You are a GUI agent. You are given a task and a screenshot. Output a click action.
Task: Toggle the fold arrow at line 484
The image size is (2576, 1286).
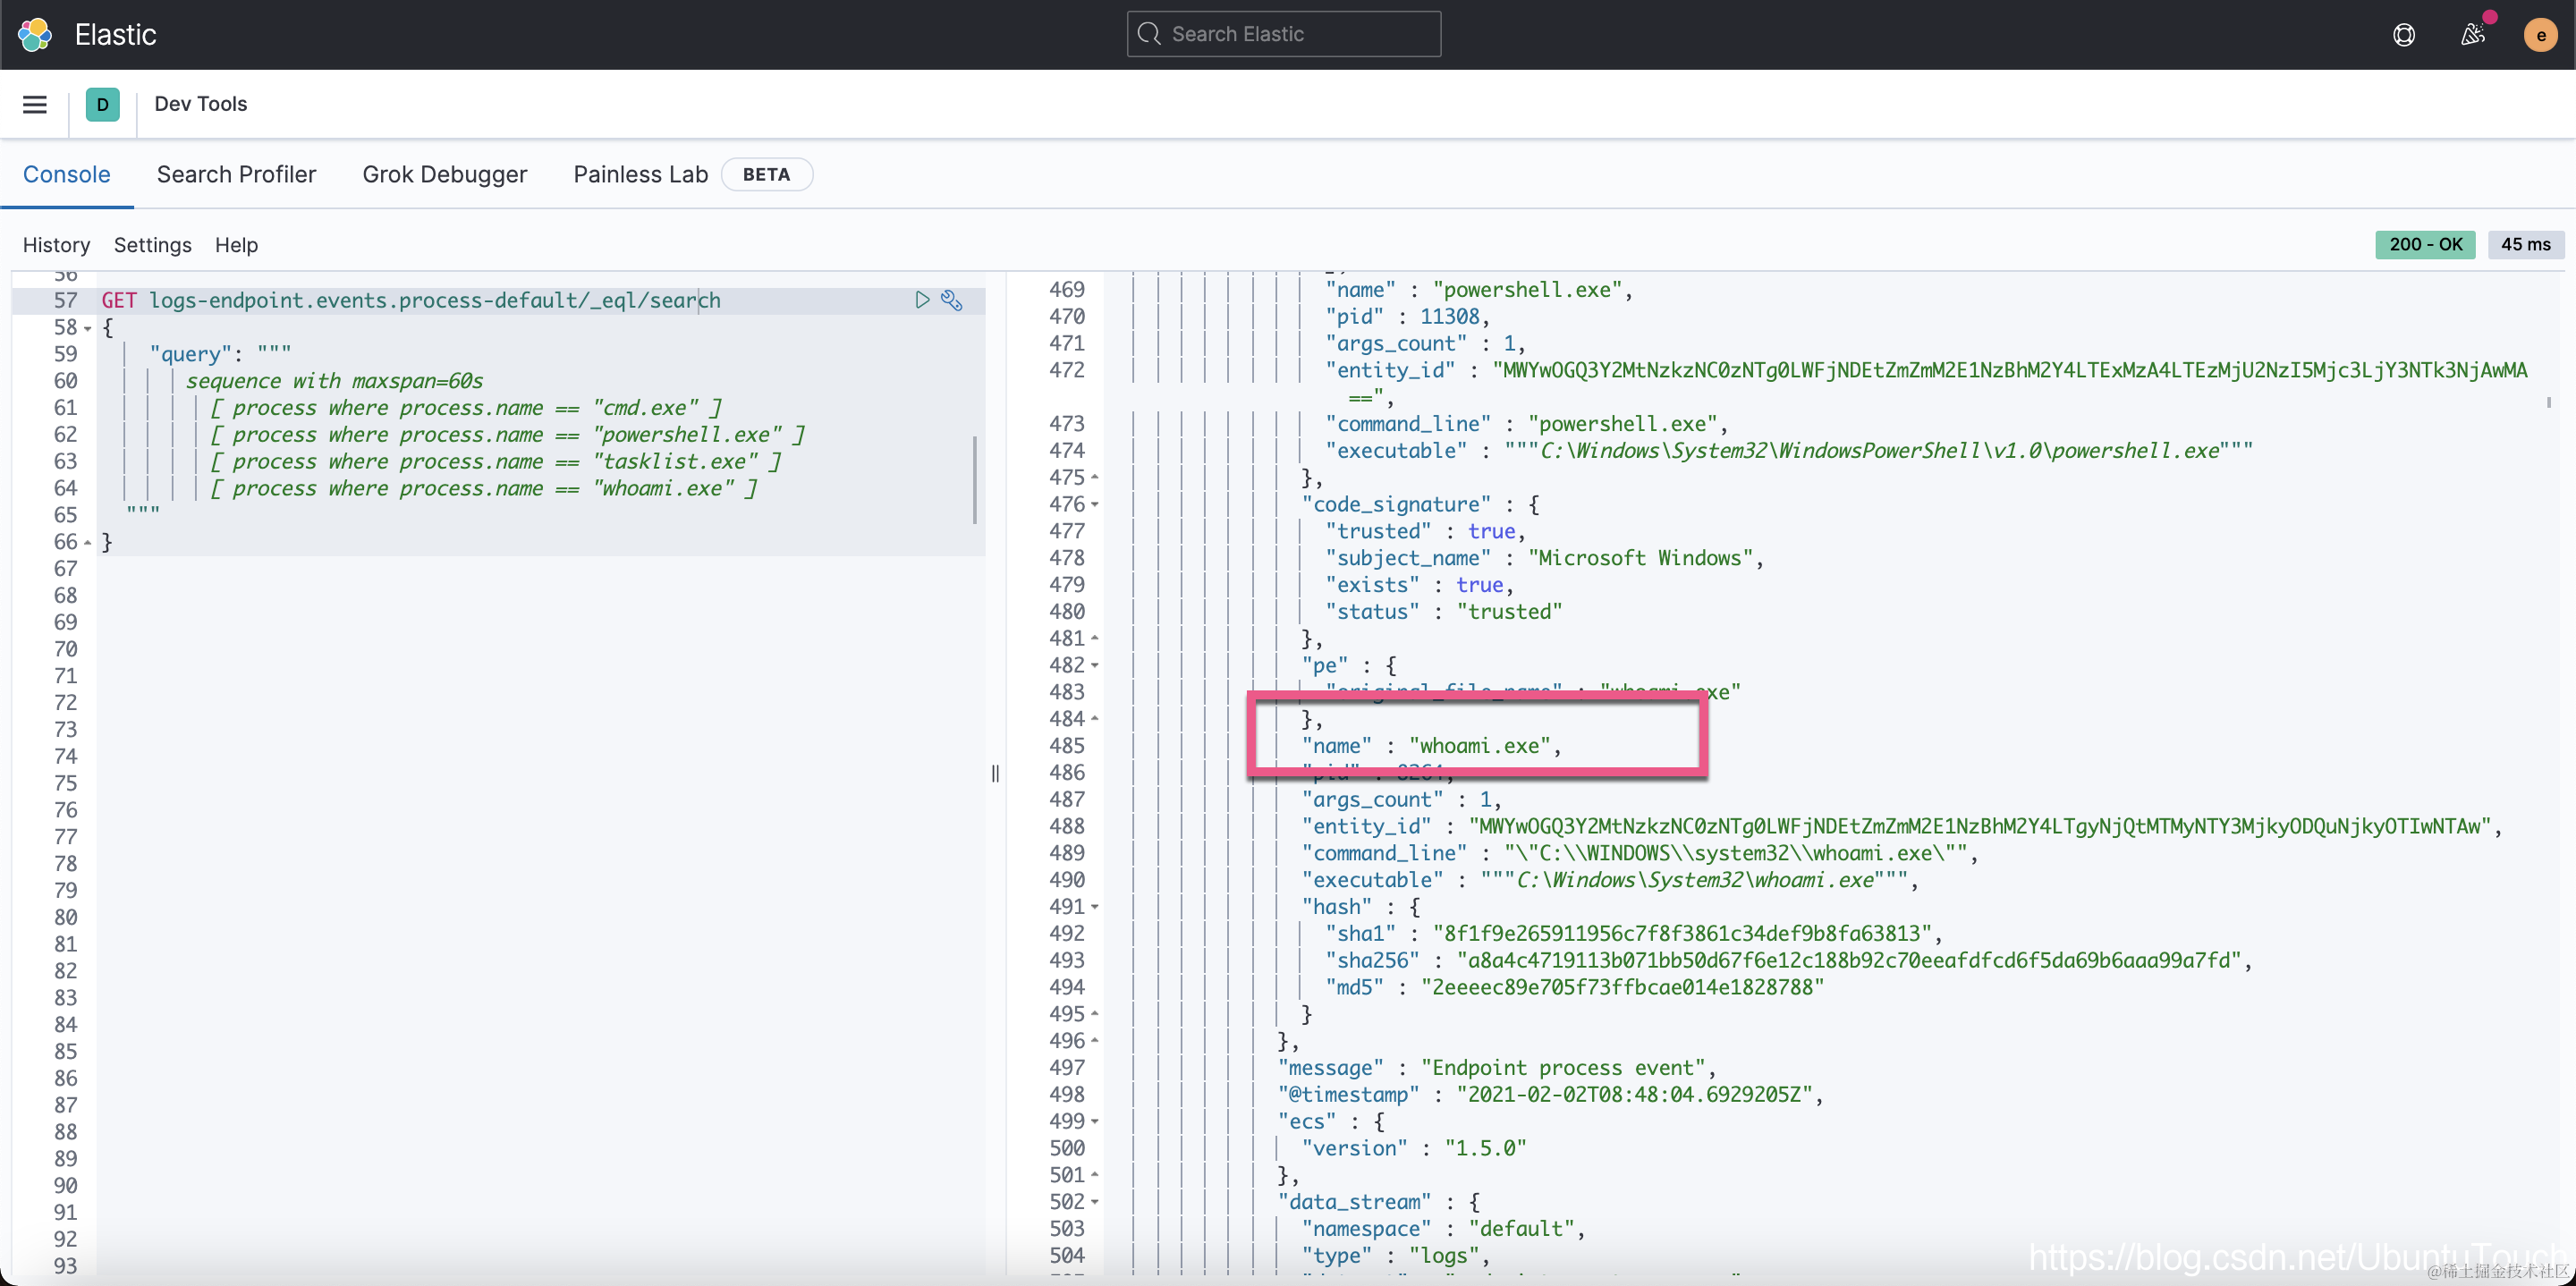pos(1095,719)
